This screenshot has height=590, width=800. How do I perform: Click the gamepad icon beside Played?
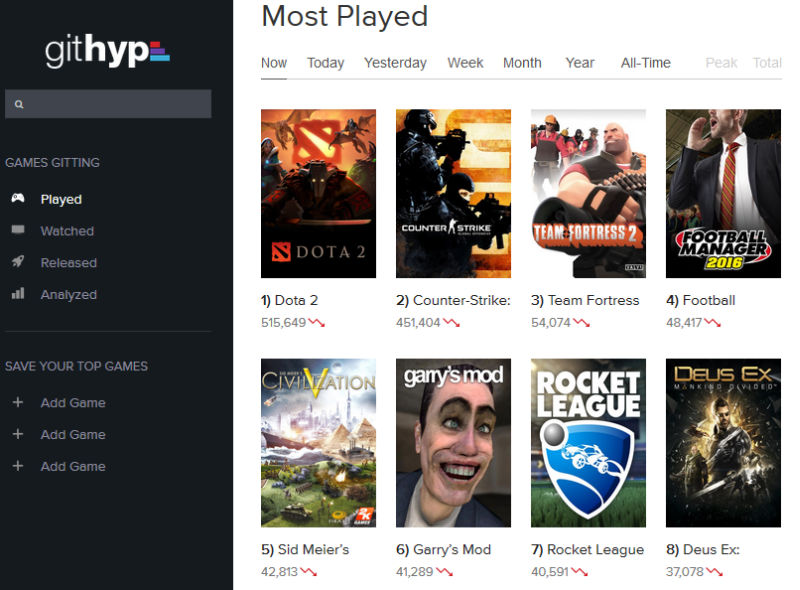pyautogui.click(x=18, y=198)
